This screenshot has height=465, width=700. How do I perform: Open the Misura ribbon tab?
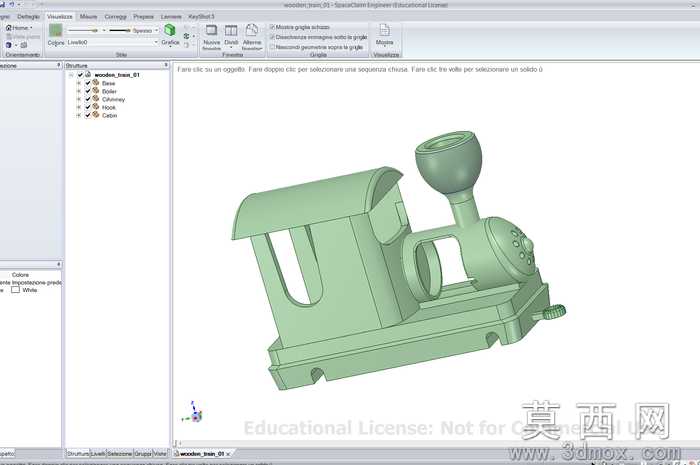click(x=88, y=17)
